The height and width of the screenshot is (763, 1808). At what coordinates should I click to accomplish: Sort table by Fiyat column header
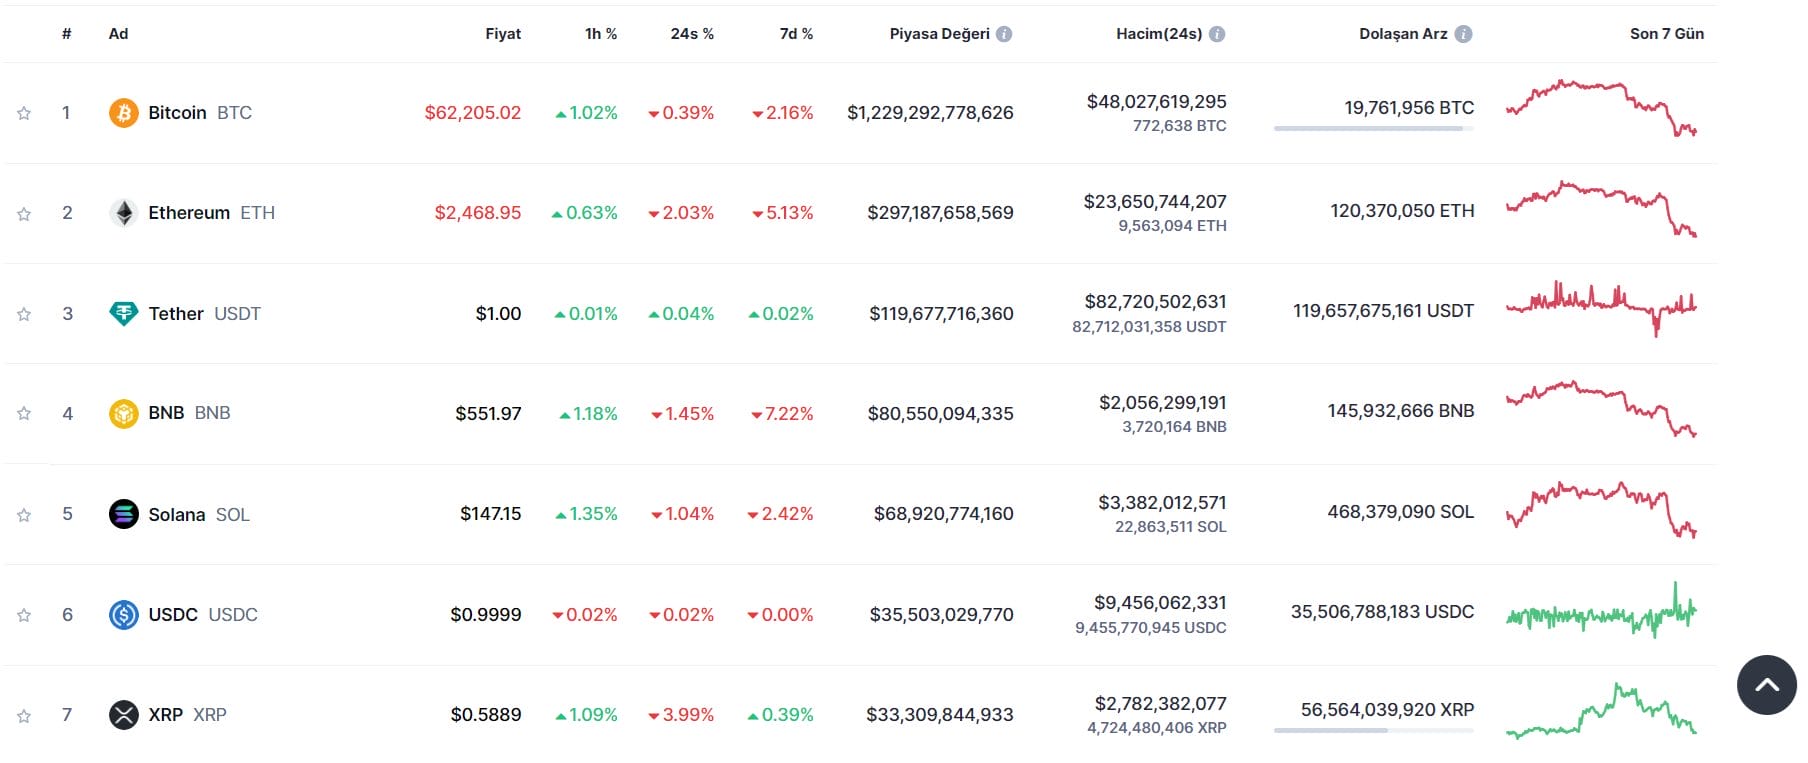[503, 33]
